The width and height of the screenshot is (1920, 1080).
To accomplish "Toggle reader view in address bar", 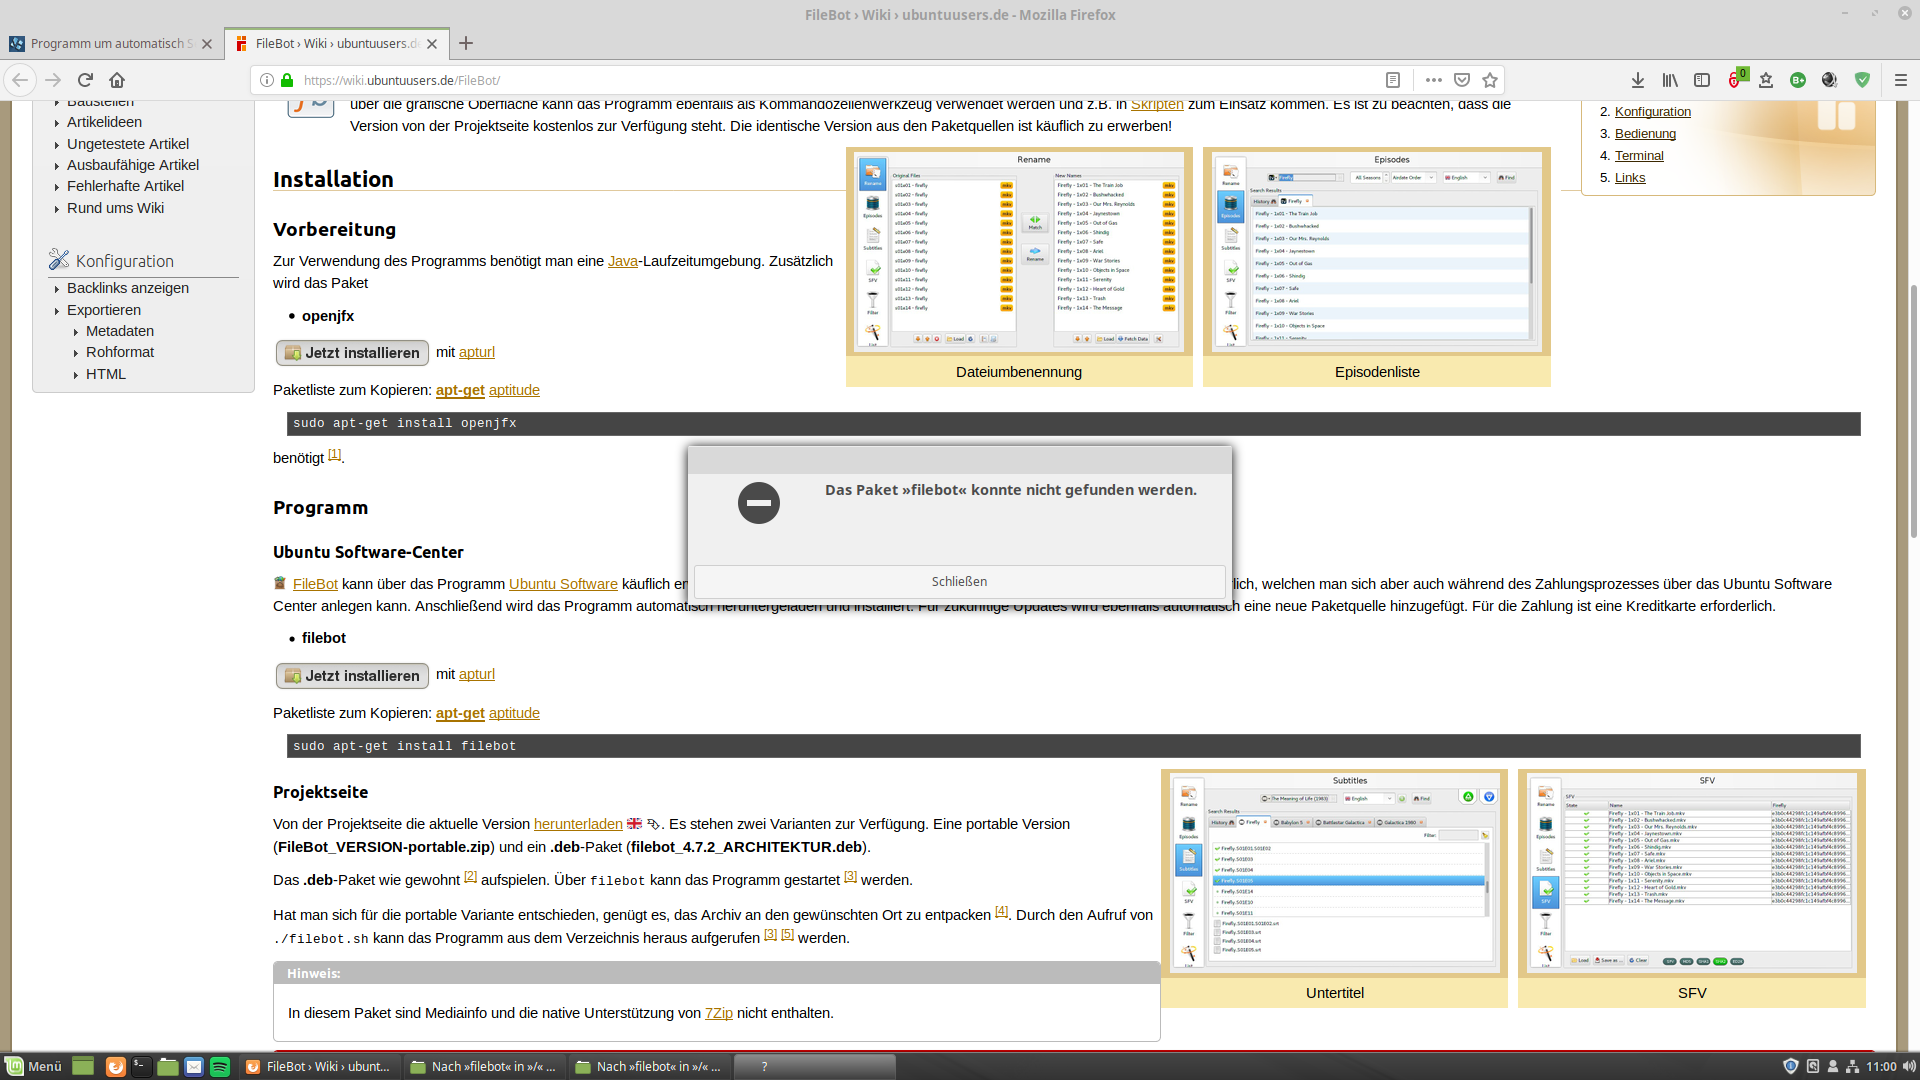I will point(1393,80).
